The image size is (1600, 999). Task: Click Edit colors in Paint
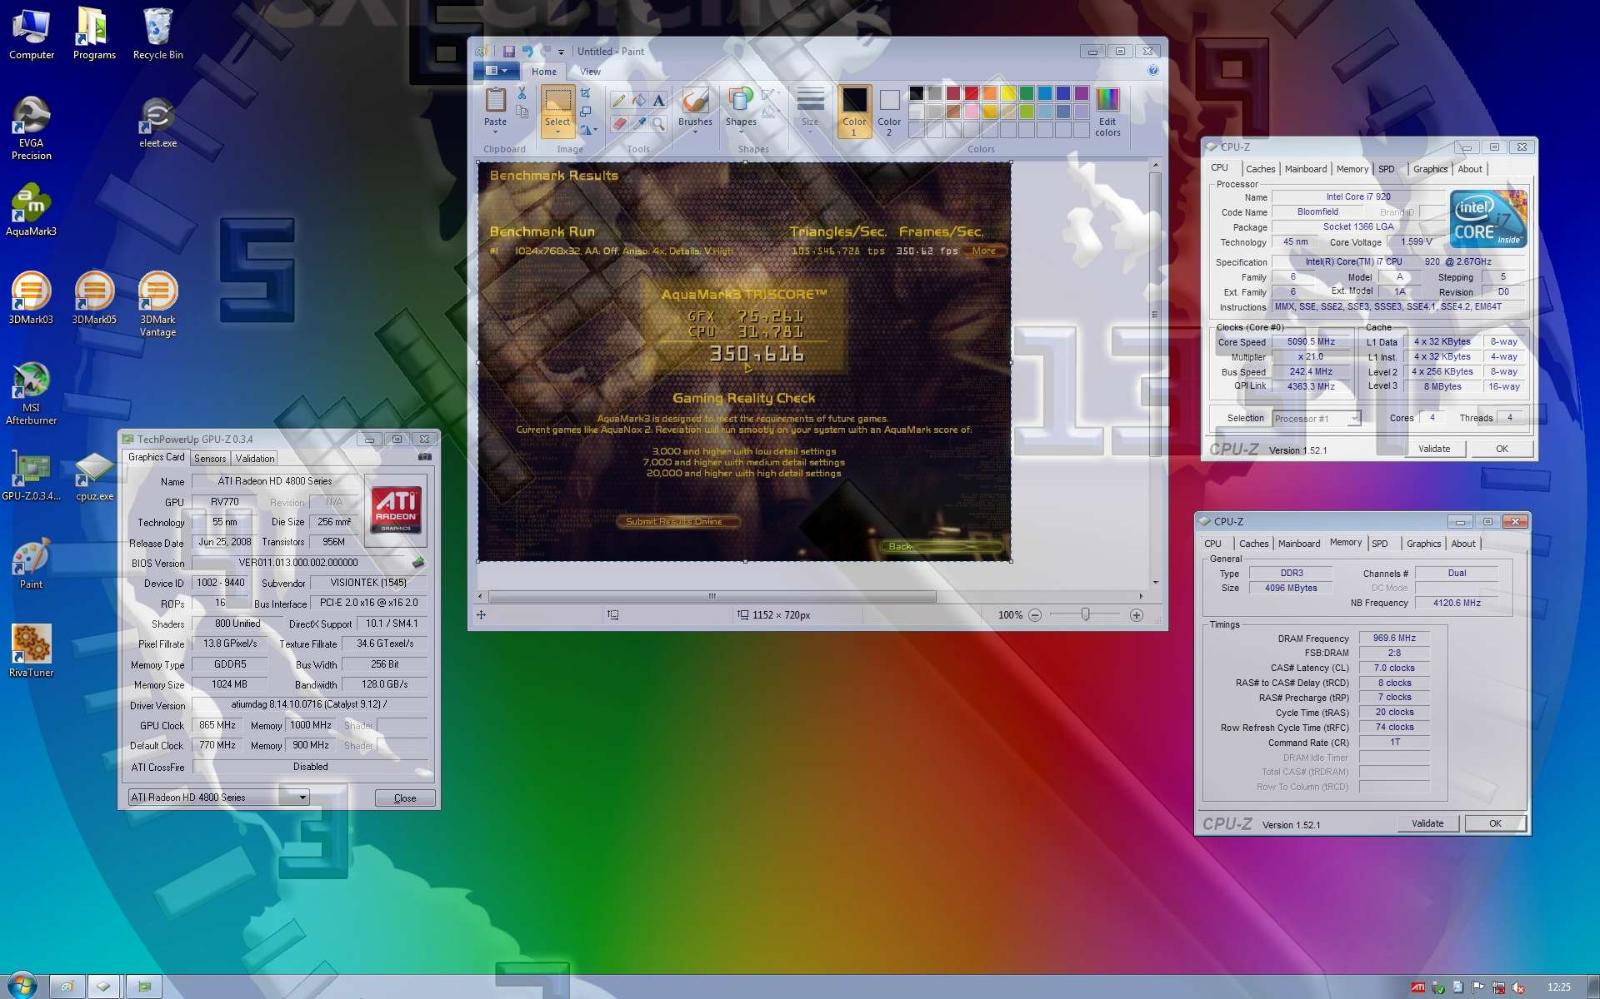(x=1107, y=112)
